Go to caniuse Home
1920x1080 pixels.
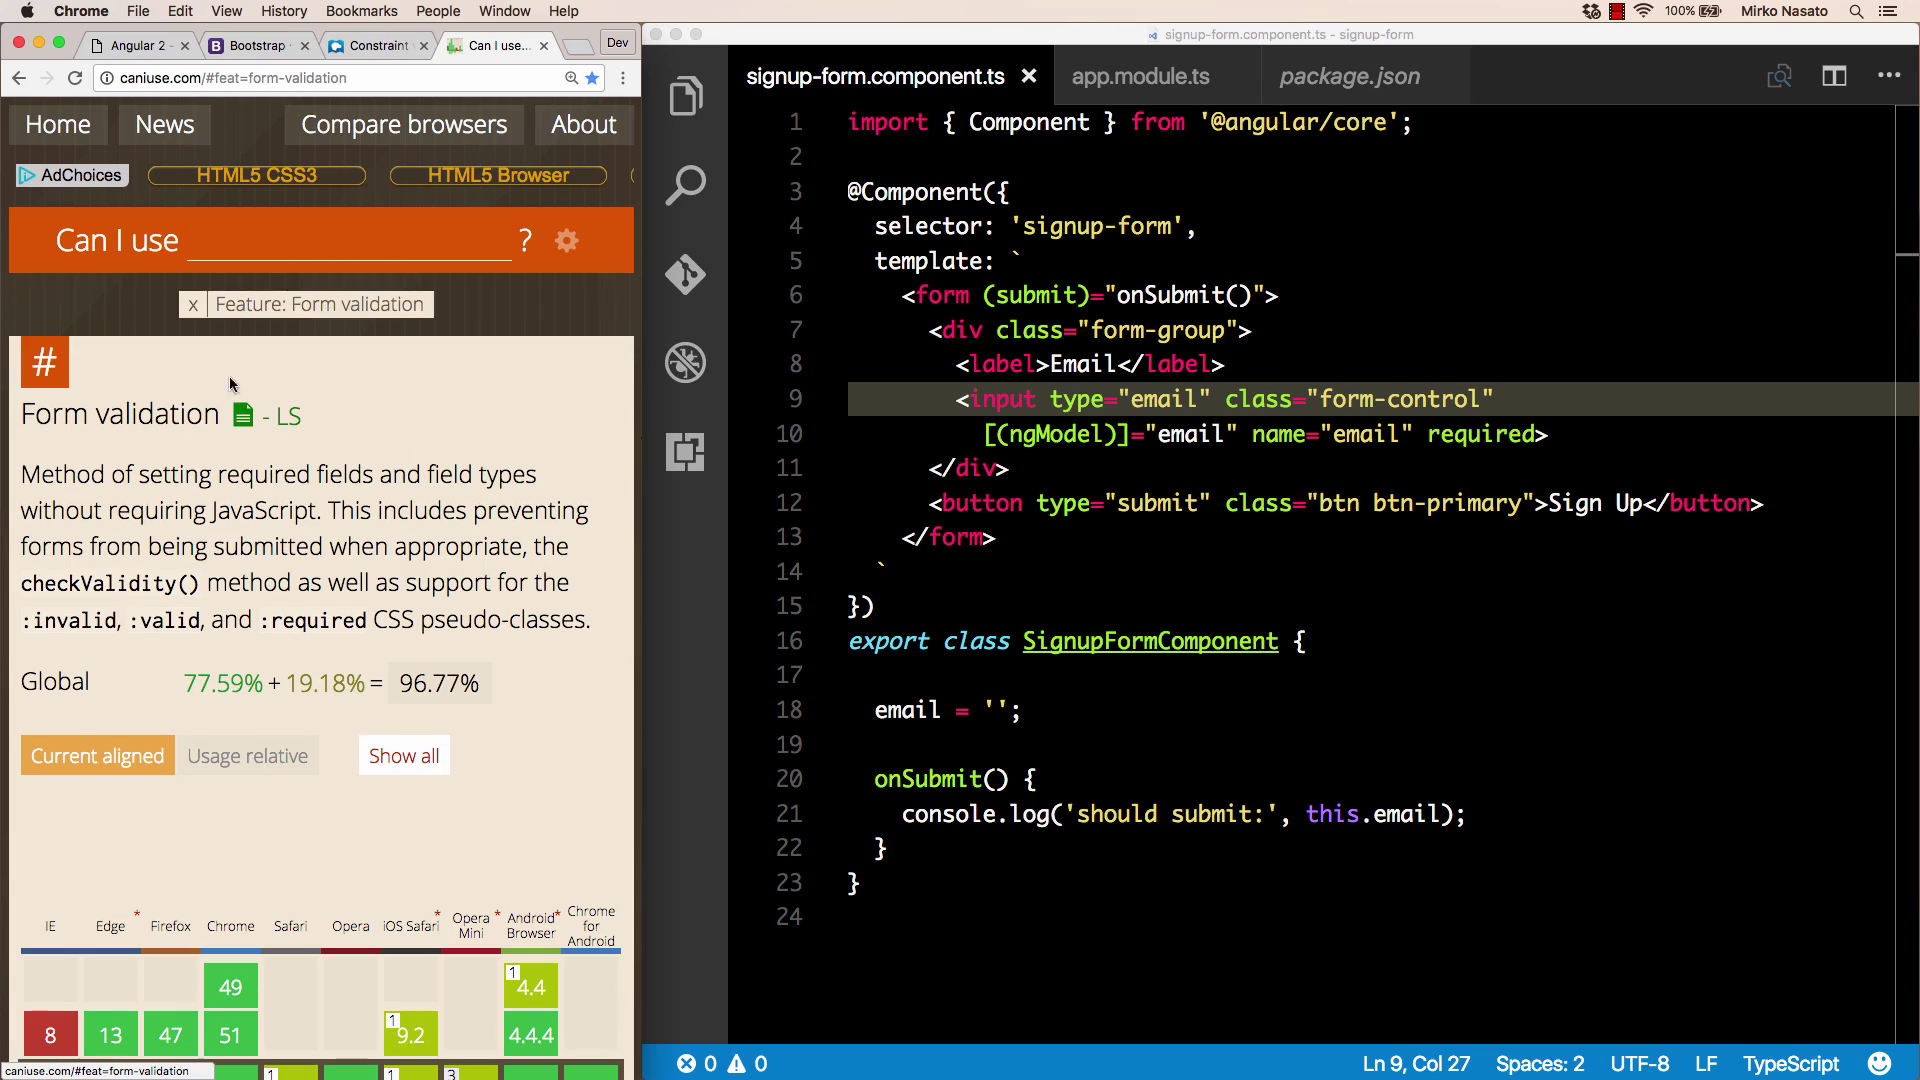pos(58,125)
